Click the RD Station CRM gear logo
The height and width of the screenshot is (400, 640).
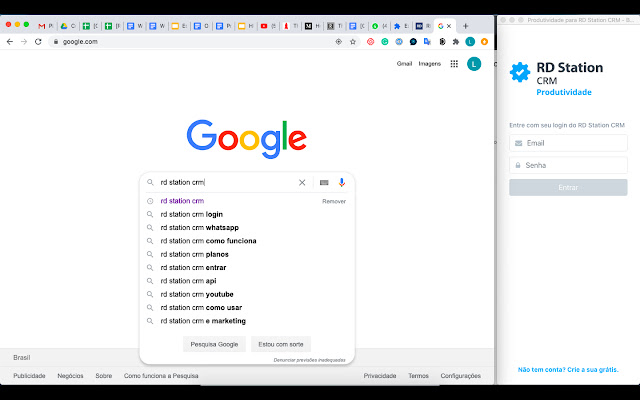click(520, 72)
